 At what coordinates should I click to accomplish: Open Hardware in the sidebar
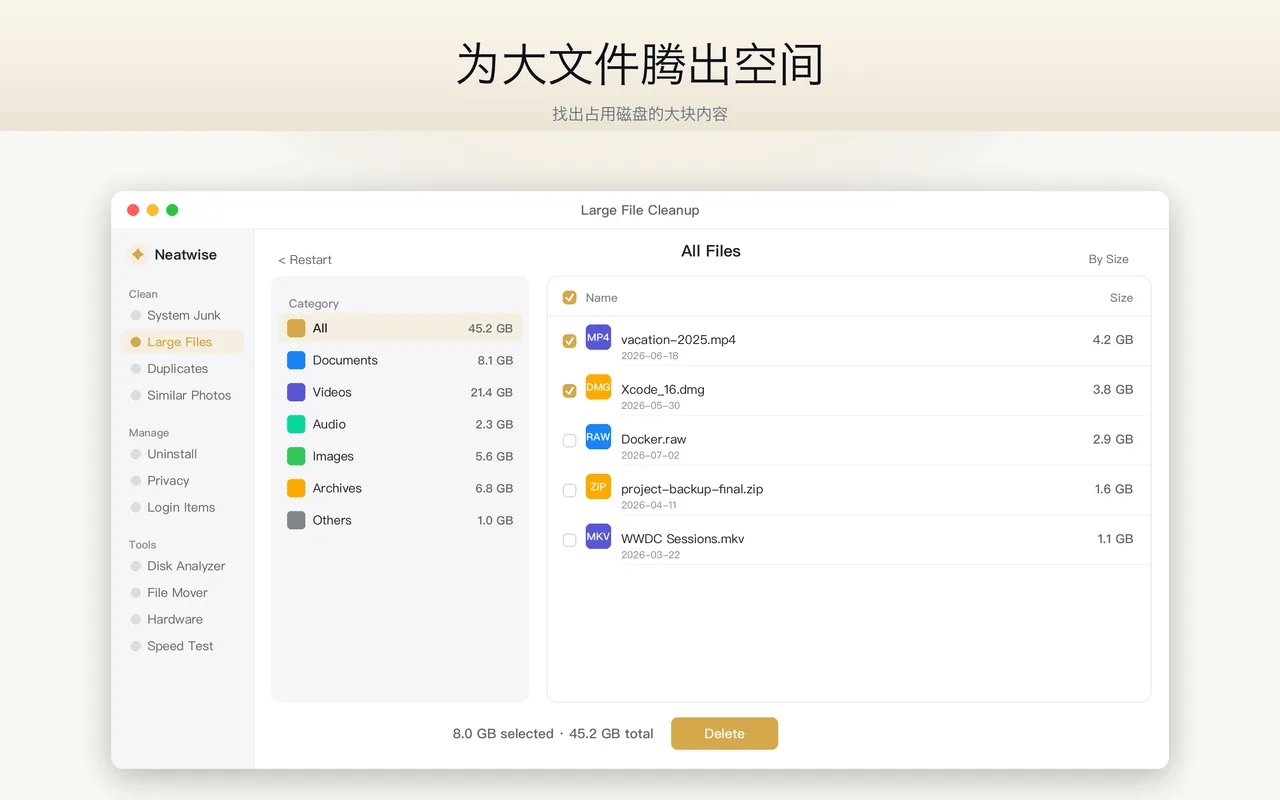click(x=182, y=620)
